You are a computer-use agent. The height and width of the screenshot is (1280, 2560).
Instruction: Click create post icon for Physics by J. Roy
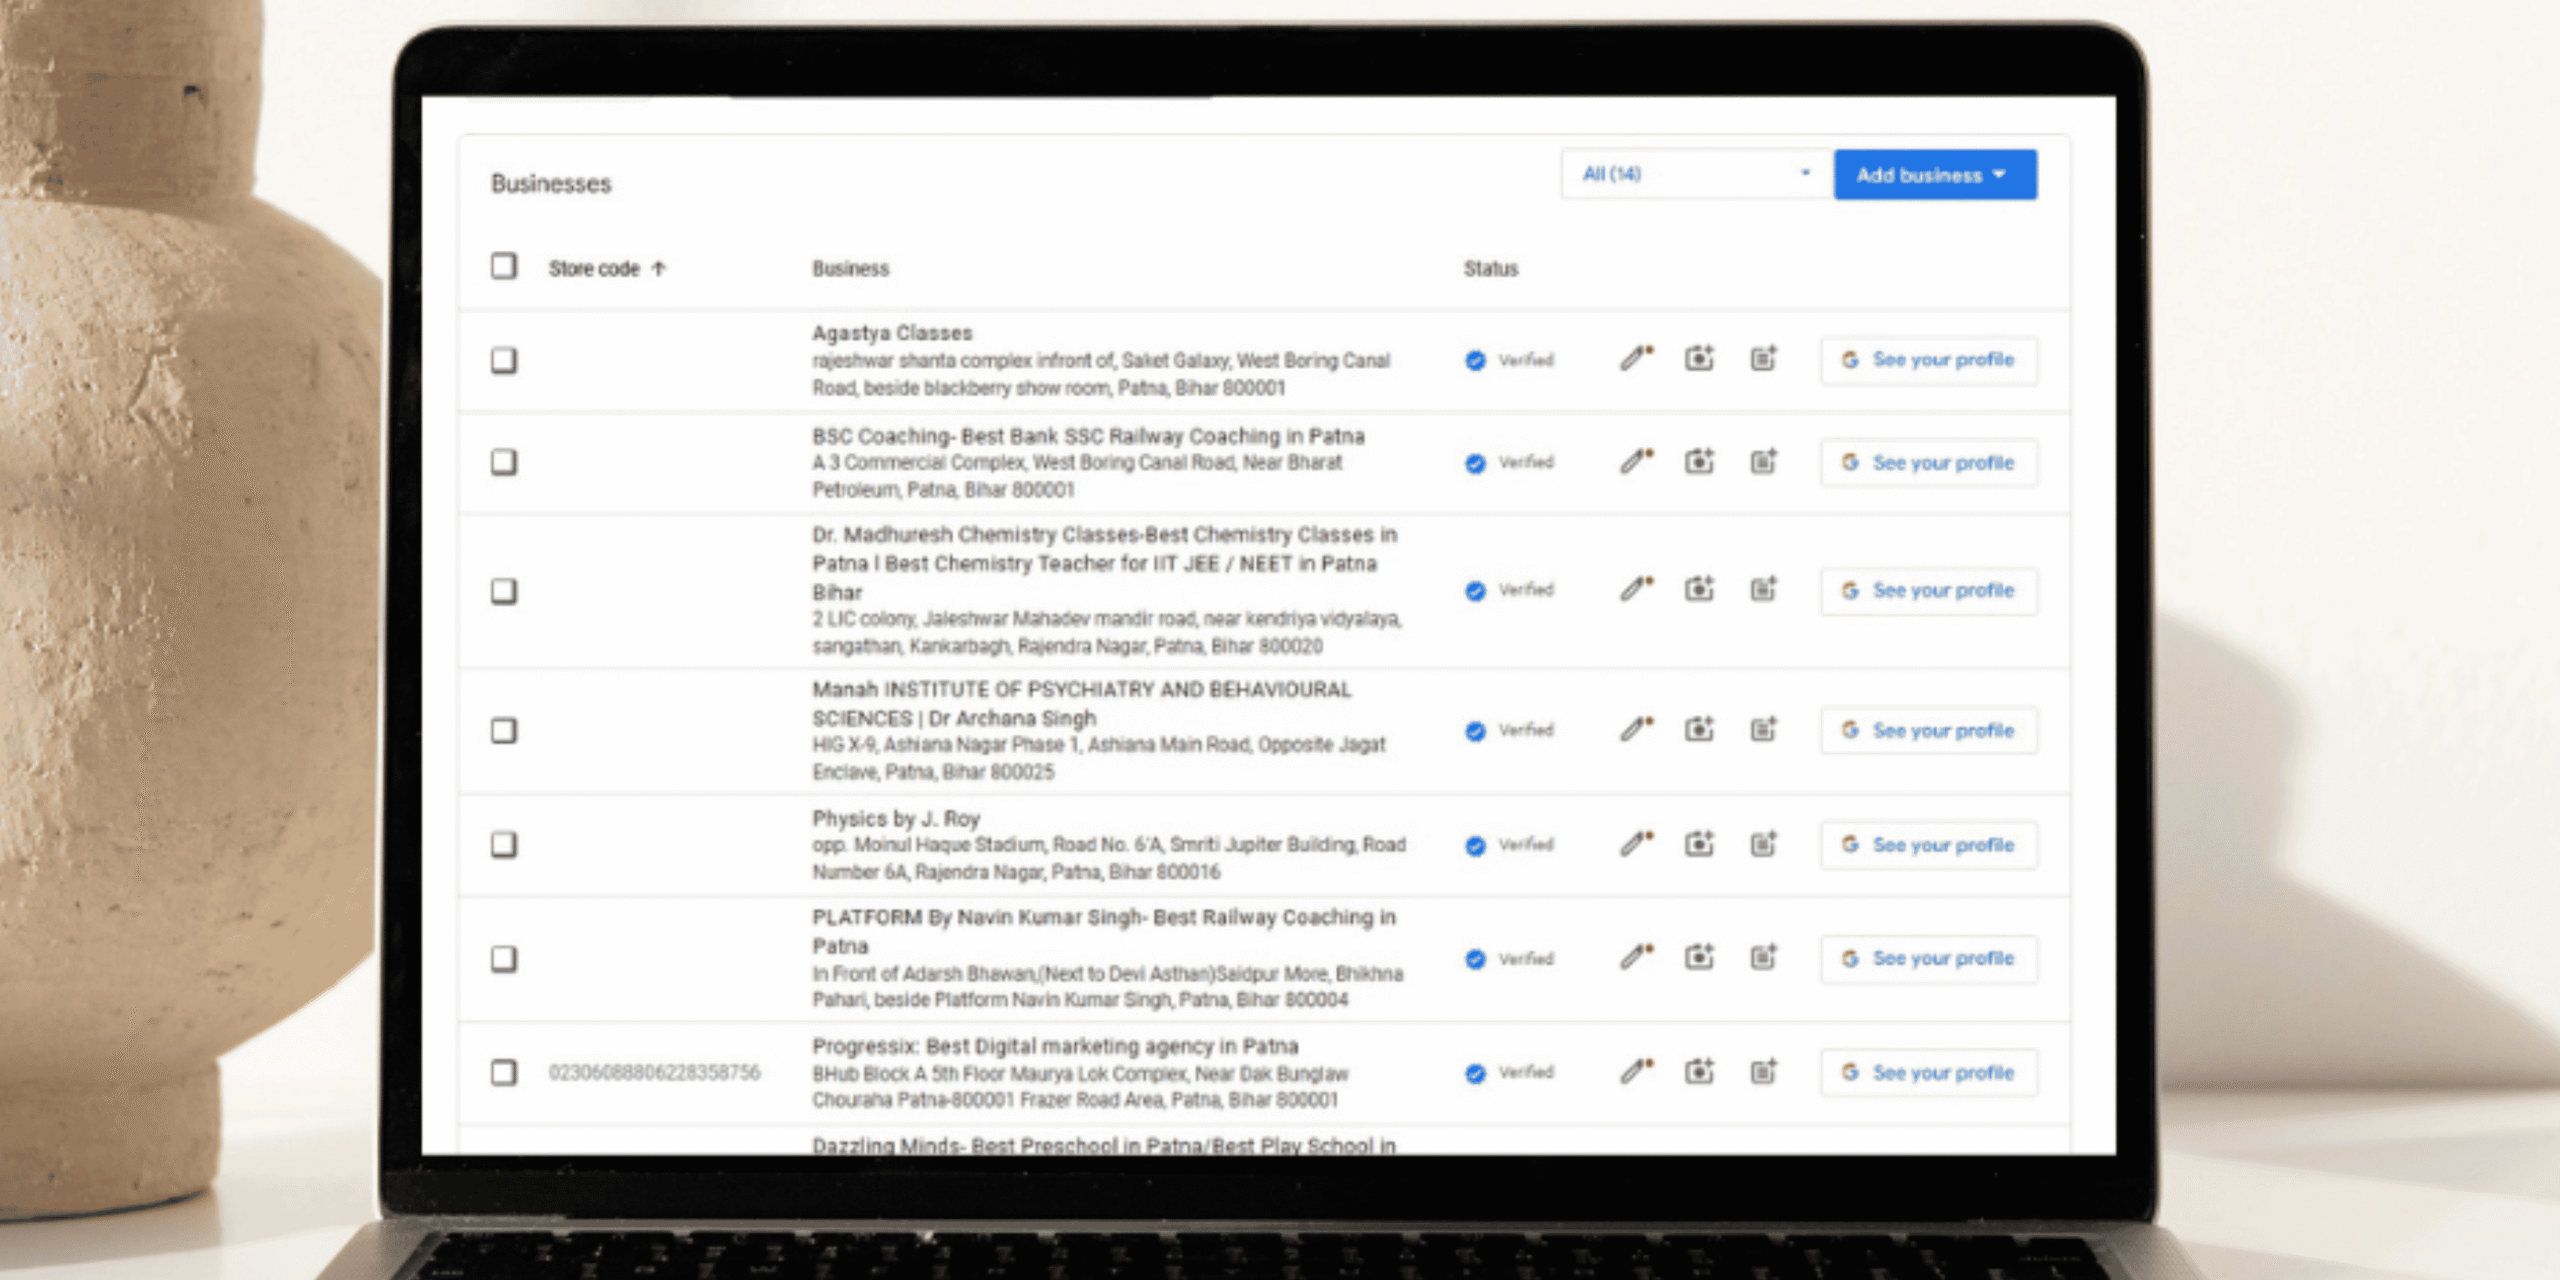click(x=1763, y=845)
